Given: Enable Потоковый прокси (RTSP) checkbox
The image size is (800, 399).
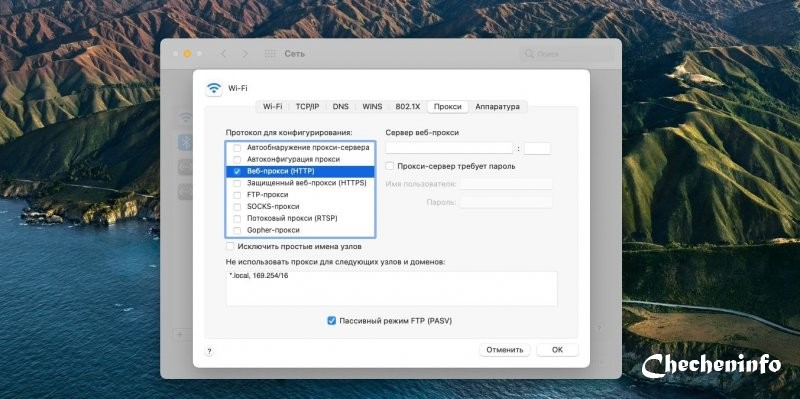Looking at the screenshot, I should pyautogui.click(x=237, y=218).
